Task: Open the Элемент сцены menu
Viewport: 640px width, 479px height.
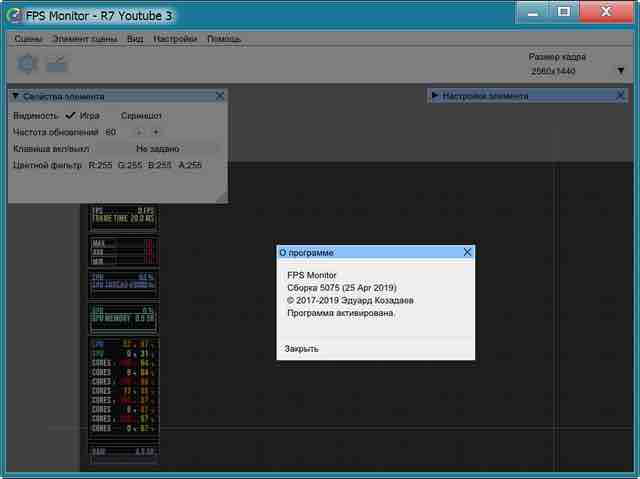Action: tap(84, 39)
